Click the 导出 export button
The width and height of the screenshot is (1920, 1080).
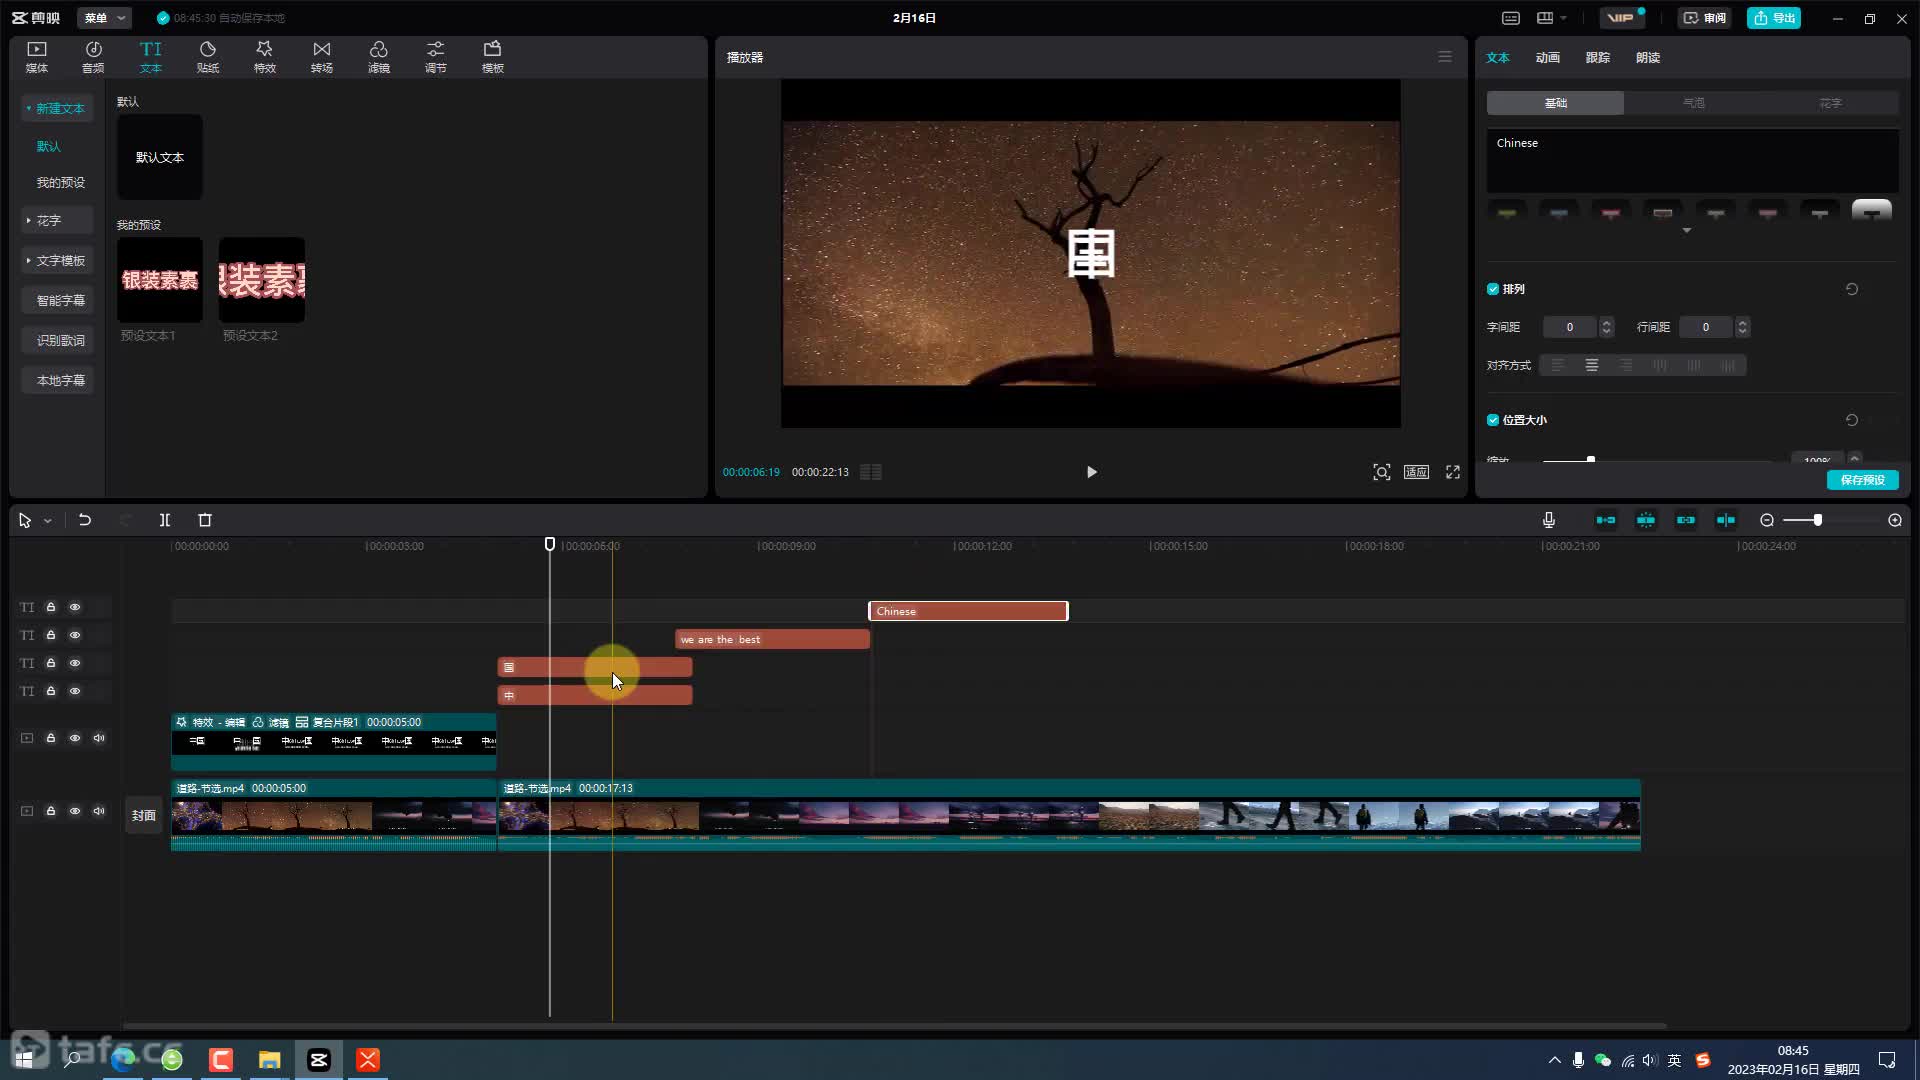(1774, 18)
